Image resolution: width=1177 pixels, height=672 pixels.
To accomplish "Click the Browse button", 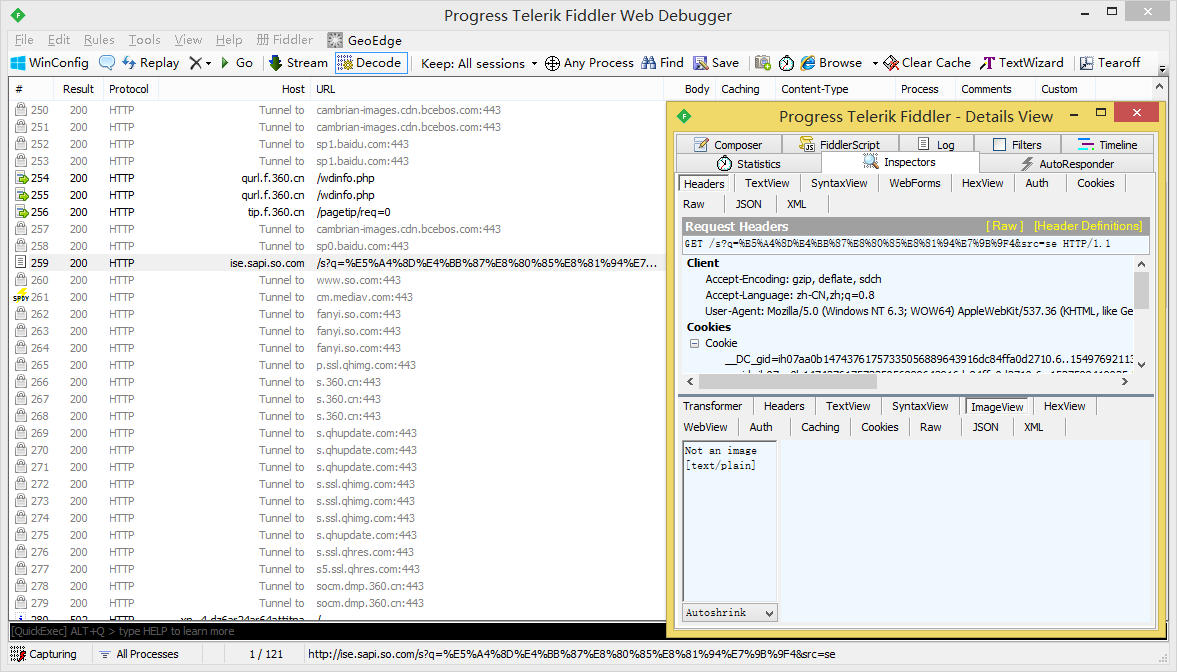I will point(832,63).
